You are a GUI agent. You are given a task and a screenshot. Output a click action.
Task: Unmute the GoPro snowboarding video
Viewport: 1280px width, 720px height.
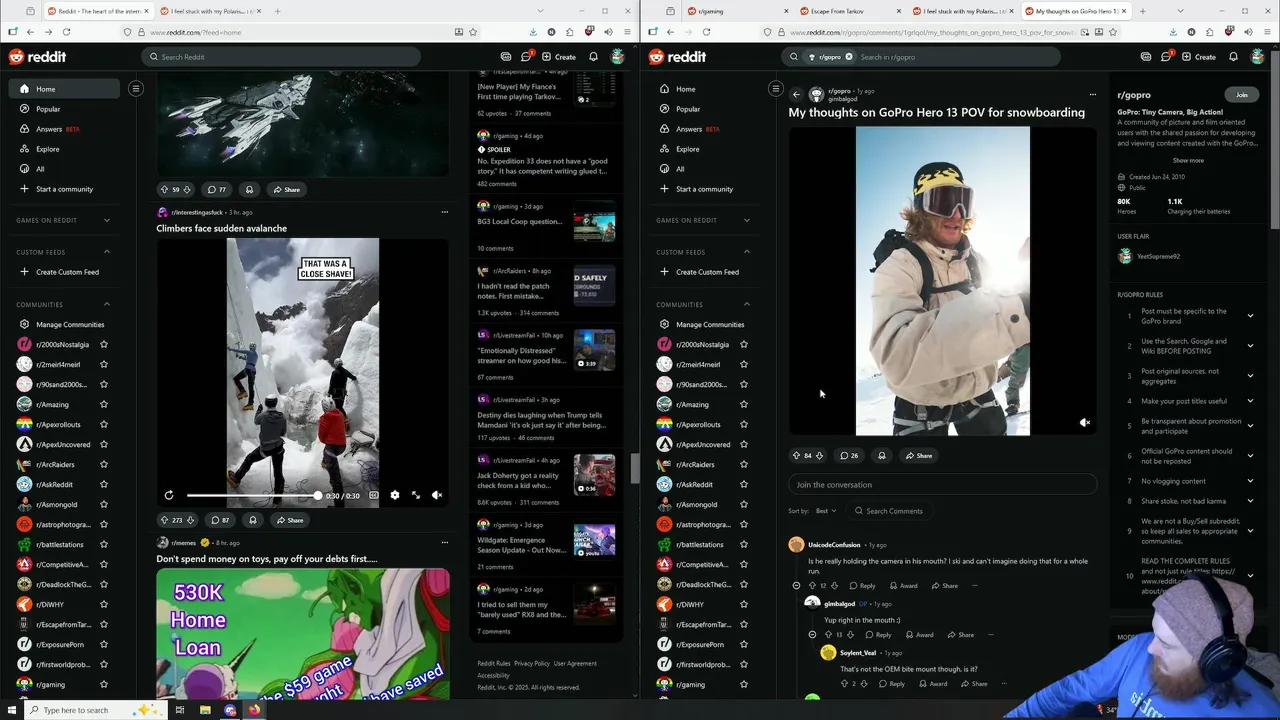[1085, 423]
